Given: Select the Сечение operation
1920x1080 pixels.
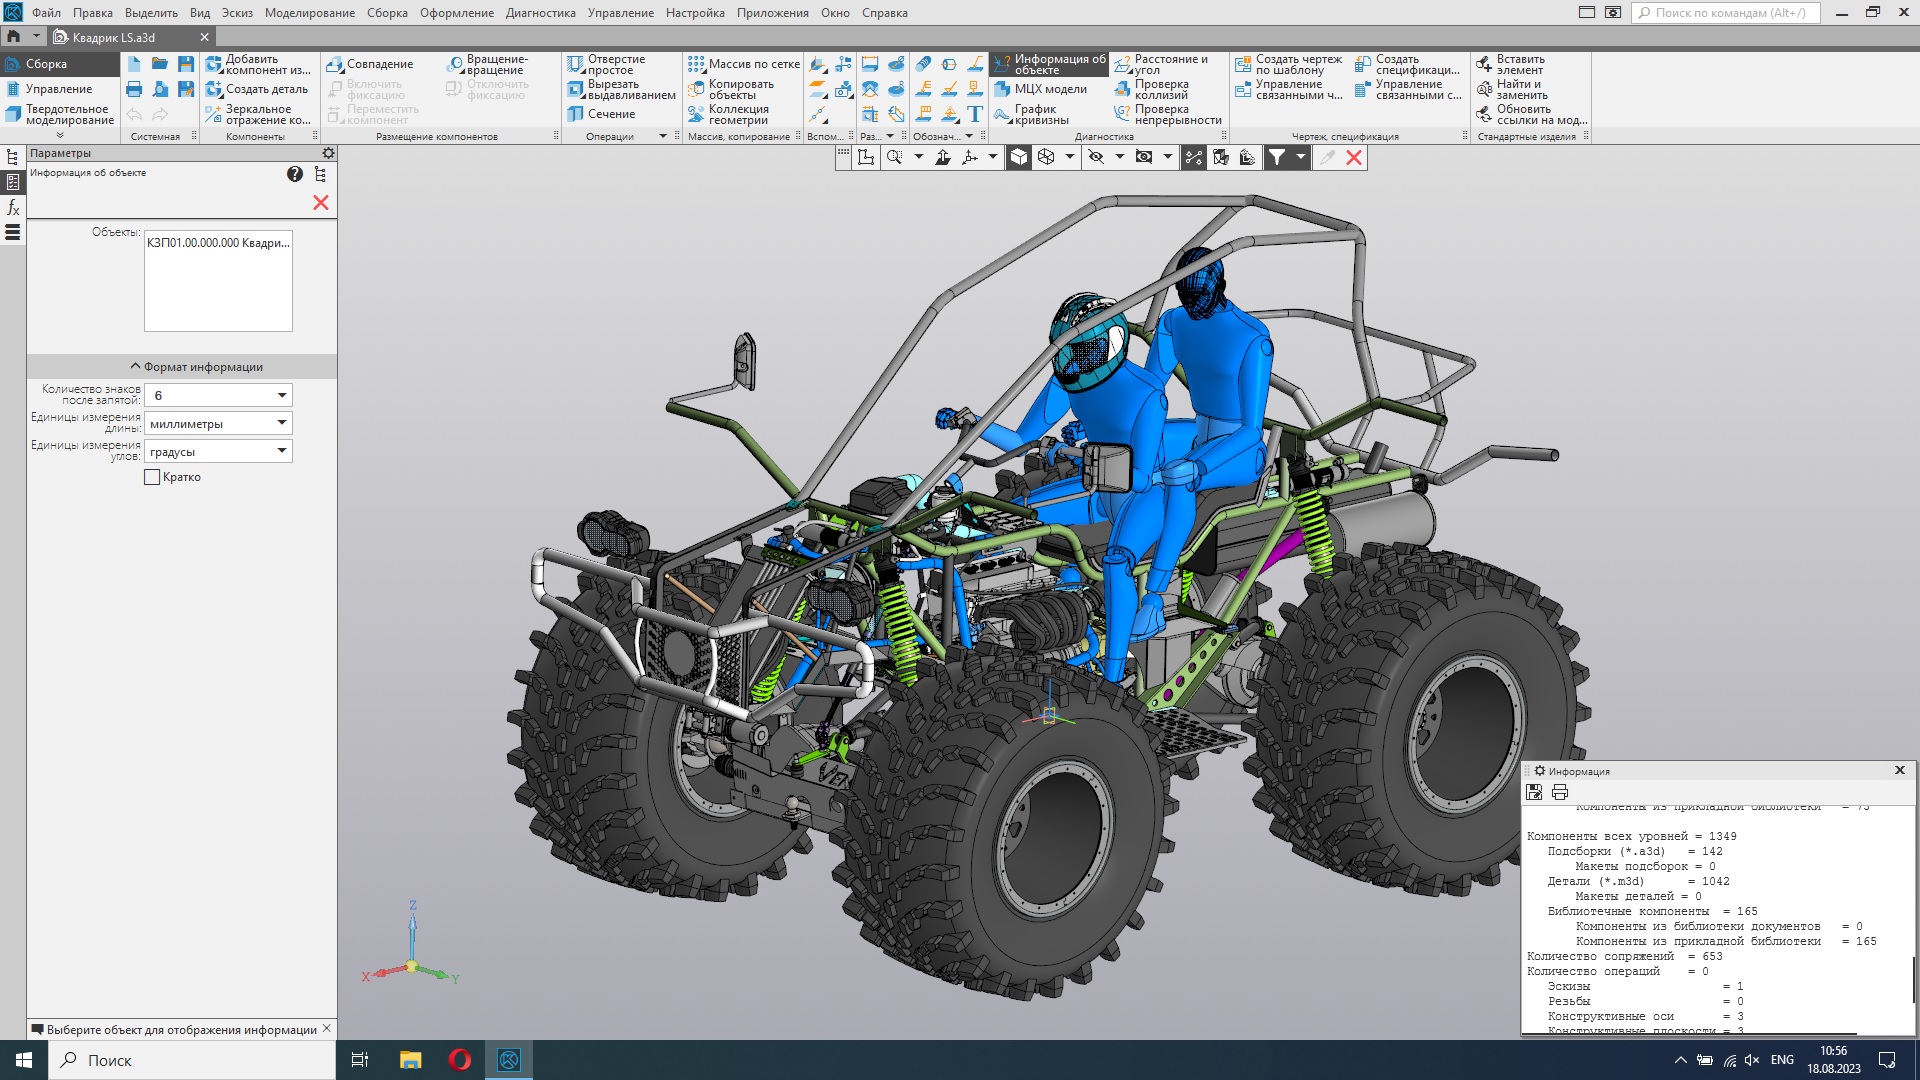Looking at the screenshot, I should [610, 114].
